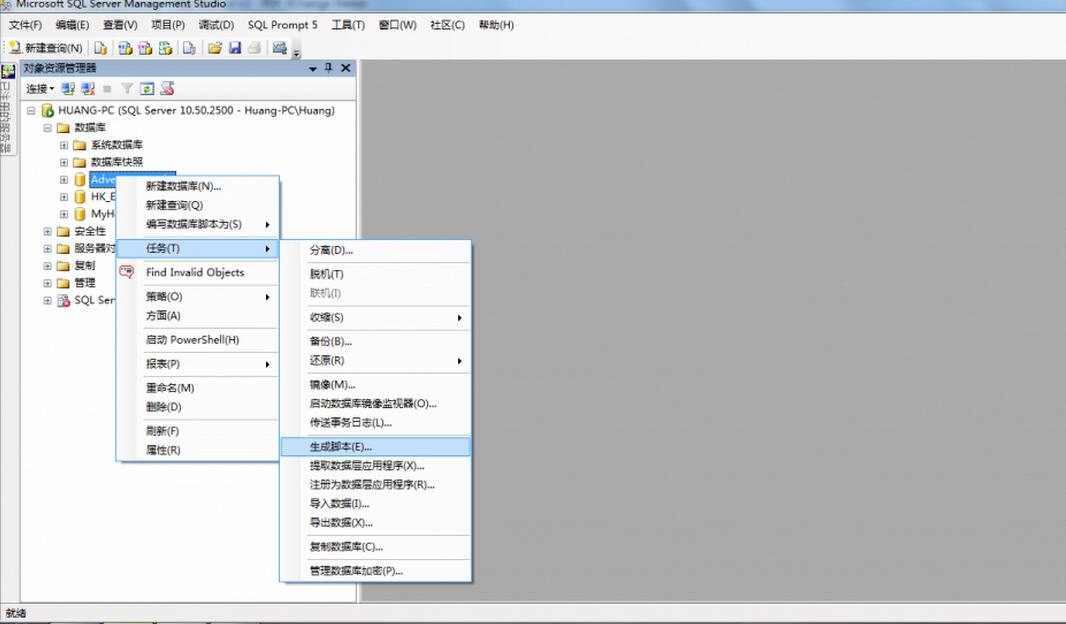Image resolution: width=1066 pixels, height=624 pixels.
Task: Select the 管理 folder in the tree
Action: tap(85, 283)
